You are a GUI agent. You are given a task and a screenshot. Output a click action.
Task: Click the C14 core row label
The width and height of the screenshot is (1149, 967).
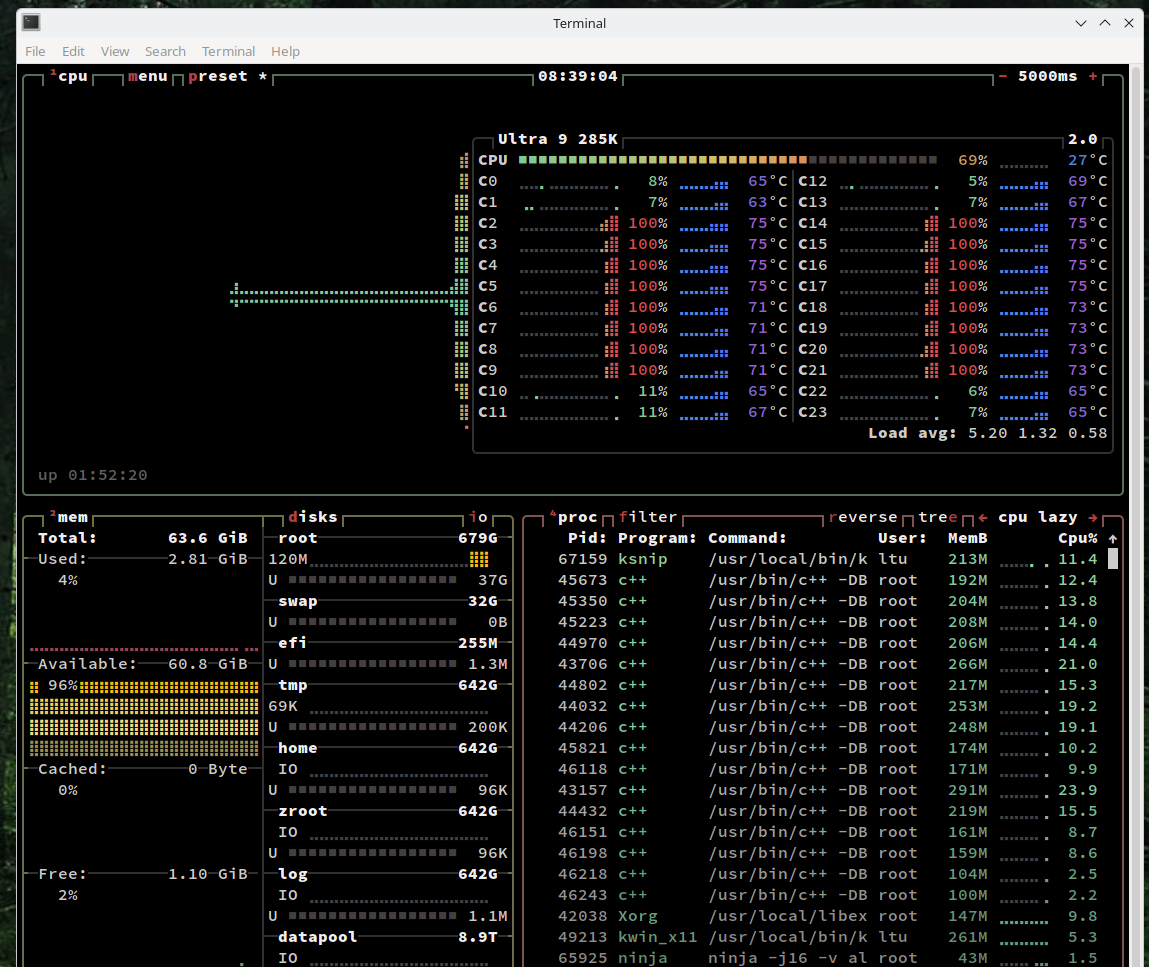point(812,223)
